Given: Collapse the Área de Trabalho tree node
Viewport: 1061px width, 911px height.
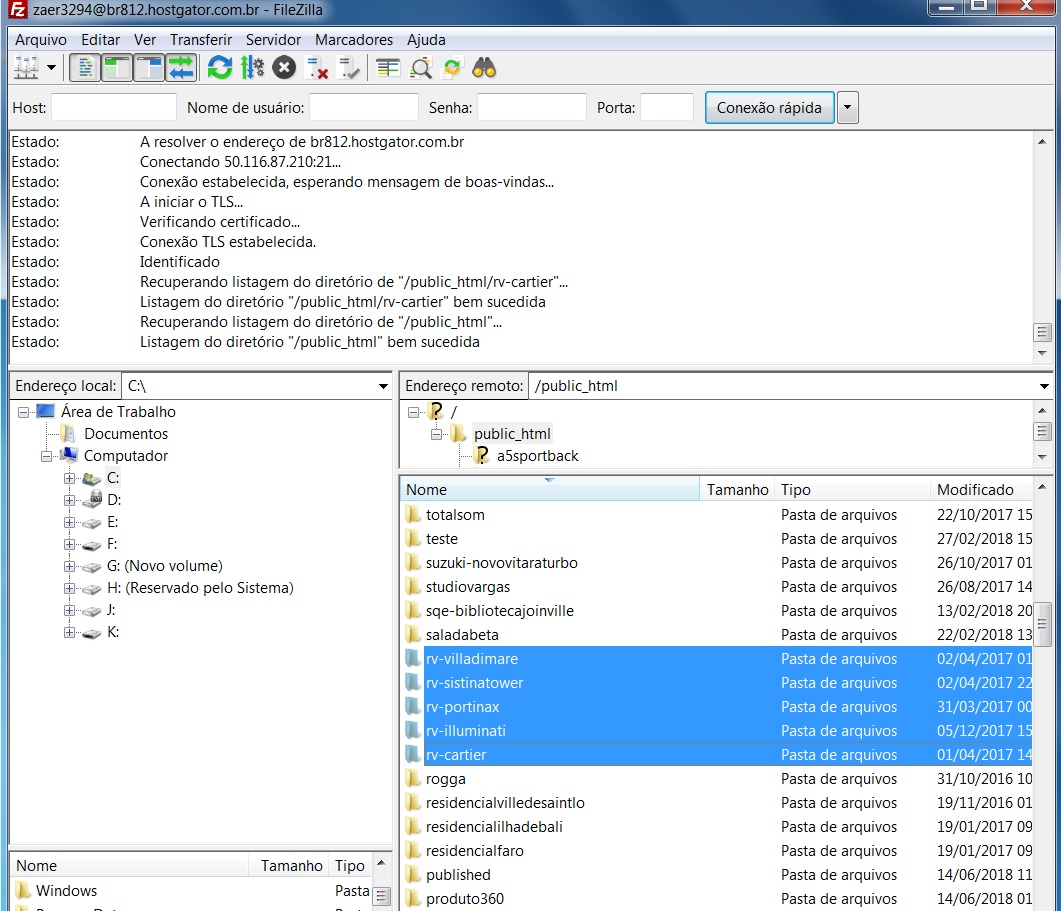Looking at the screenshot, I should point(24,412).
